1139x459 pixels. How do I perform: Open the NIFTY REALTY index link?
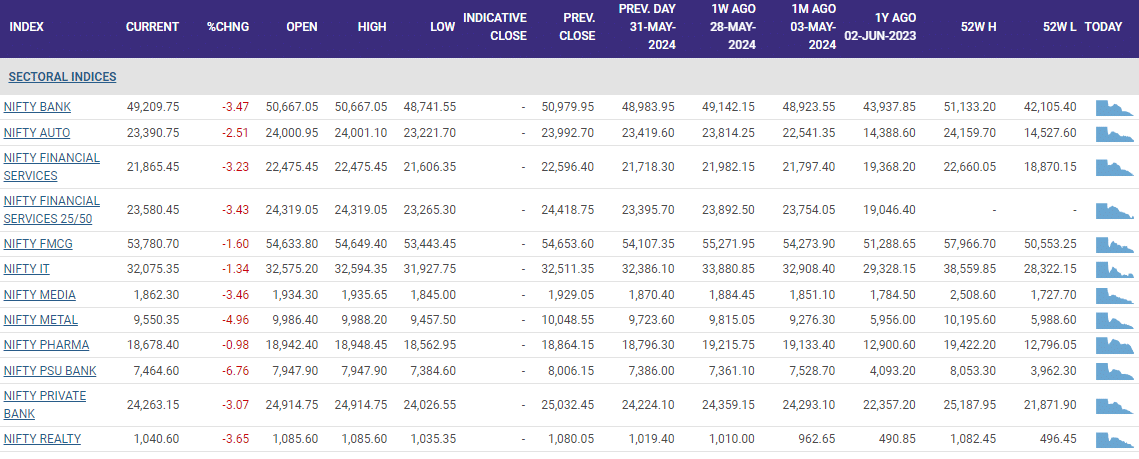[x=42, y=439]
